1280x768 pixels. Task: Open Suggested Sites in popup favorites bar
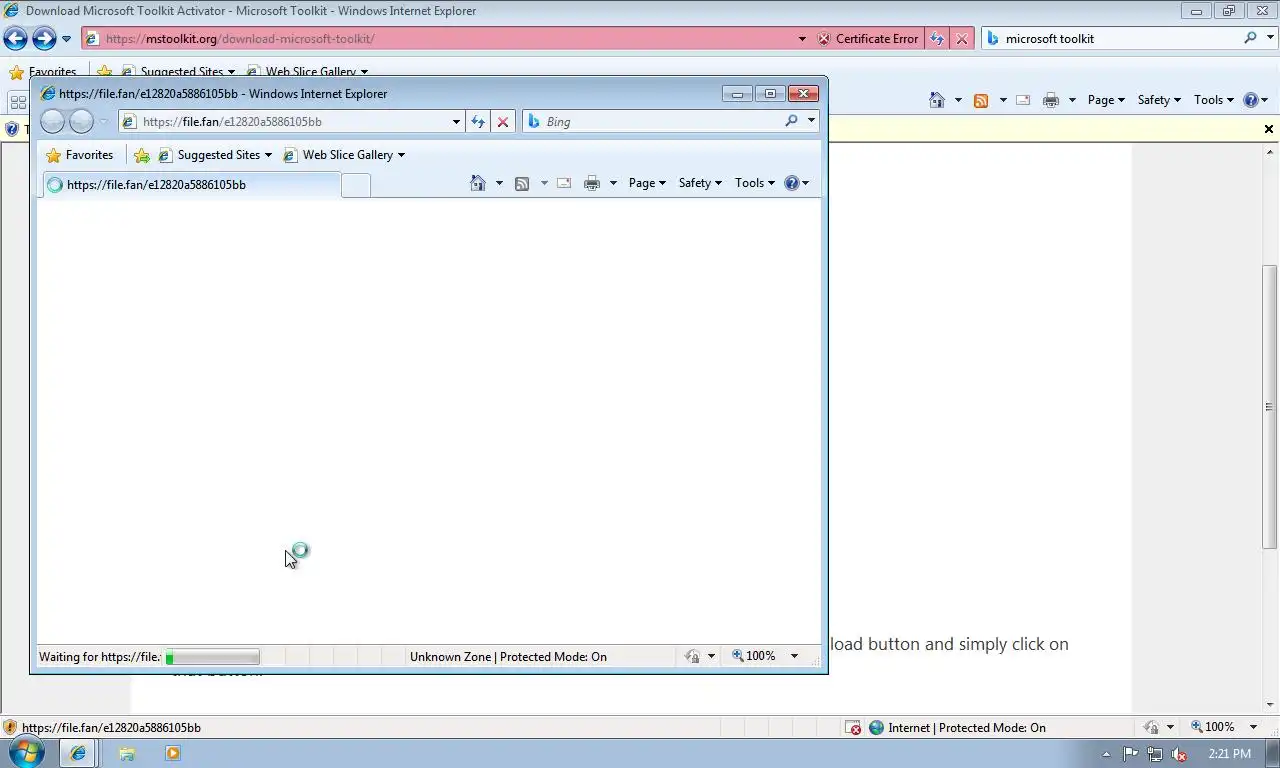215,155
